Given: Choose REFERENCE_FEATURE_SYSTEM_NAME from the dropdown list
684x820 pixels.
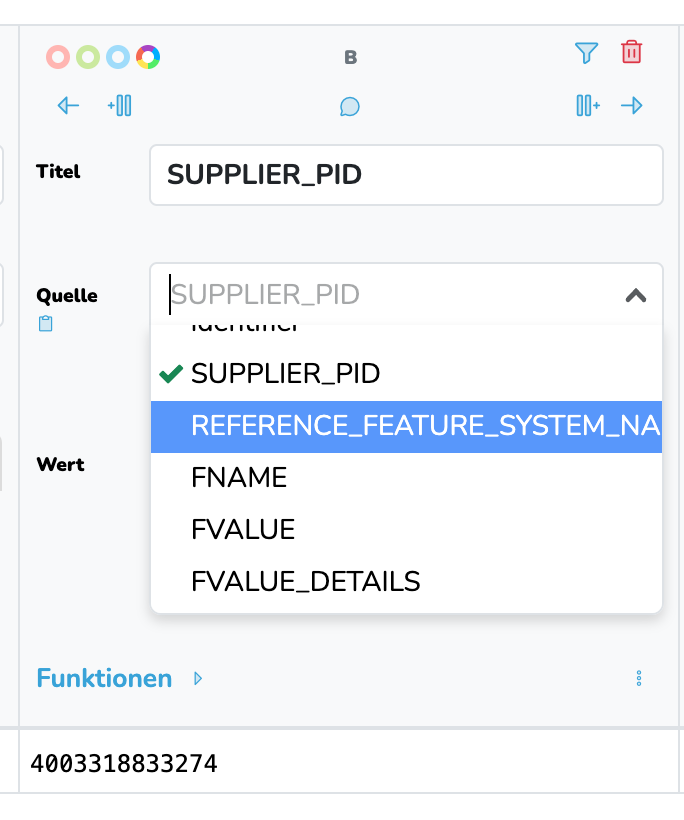Looking at the screenshot, I should (x=406, y=426).
